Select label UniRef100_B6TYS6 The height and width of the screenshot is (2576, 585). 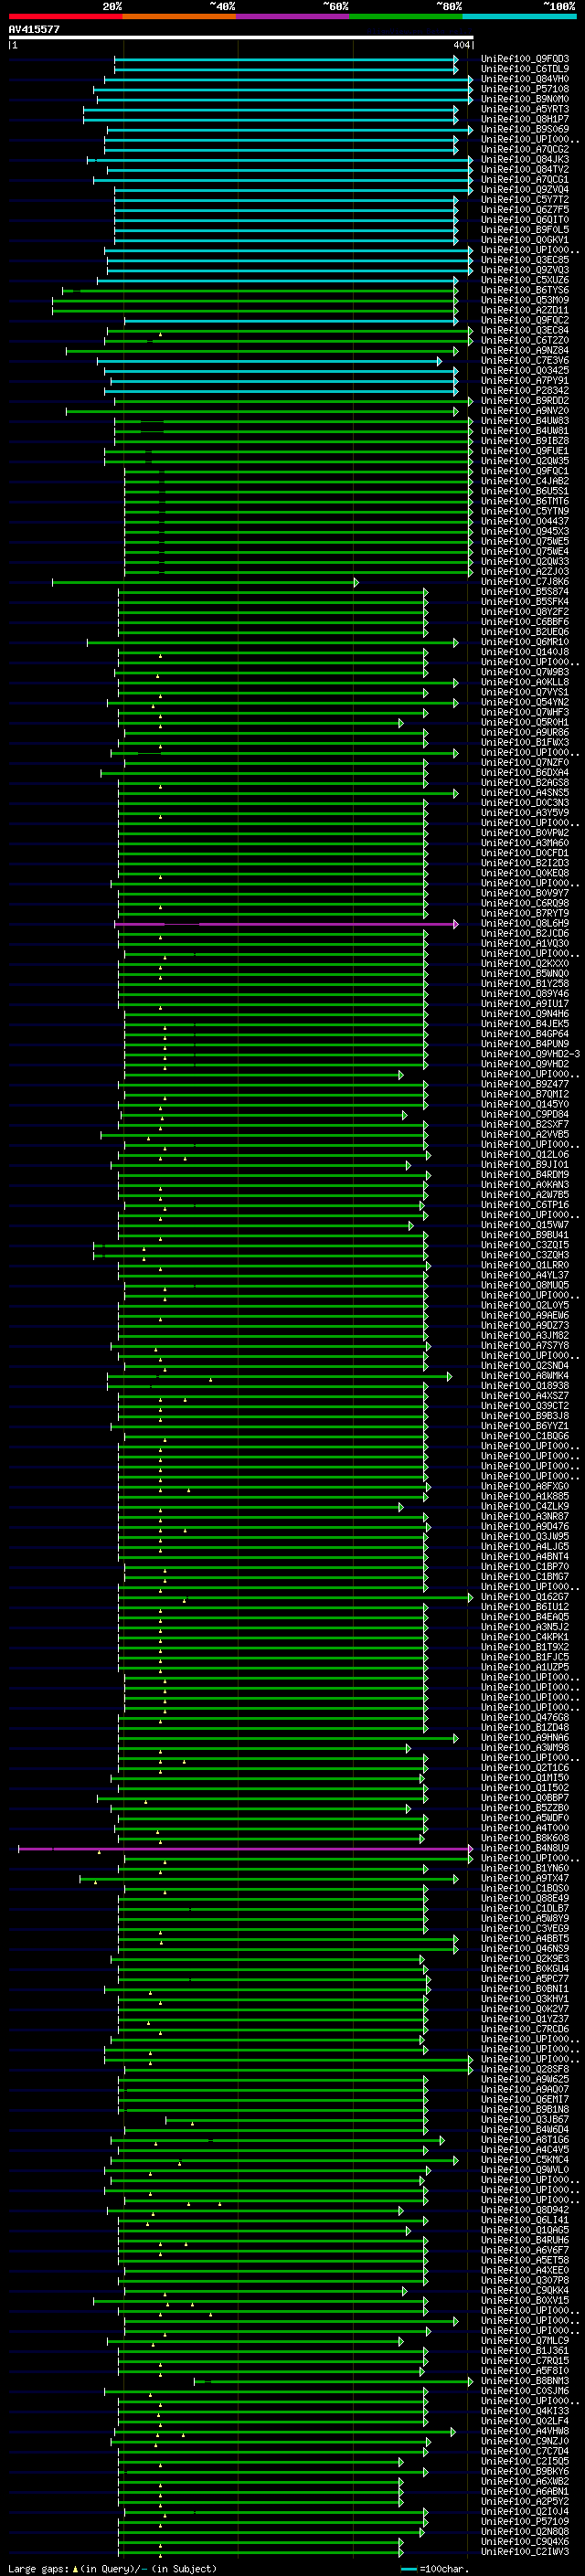click(525, 290)
